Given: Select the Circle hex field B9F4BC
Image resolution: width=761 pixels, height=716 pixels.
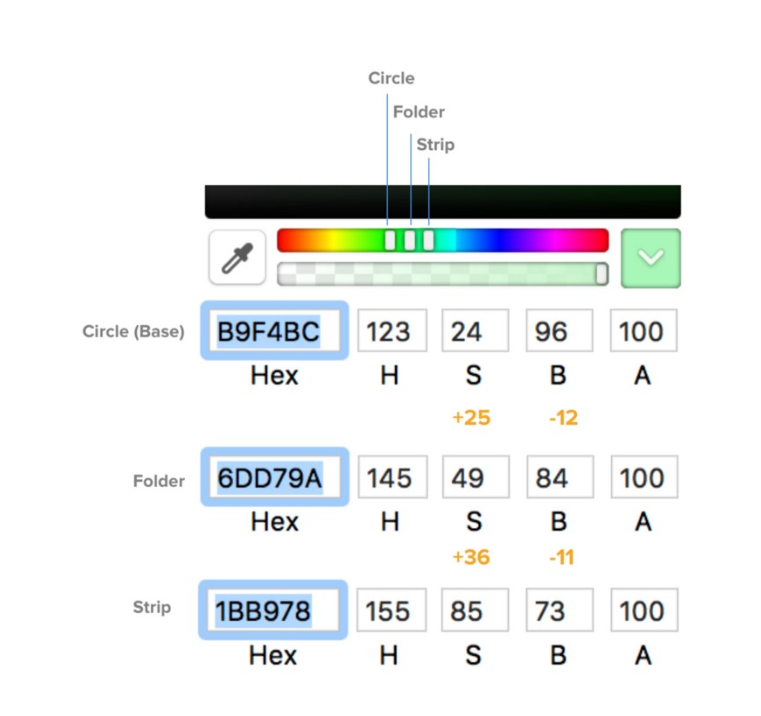Looking at the screenshot, I should click(x=275, y=331).
